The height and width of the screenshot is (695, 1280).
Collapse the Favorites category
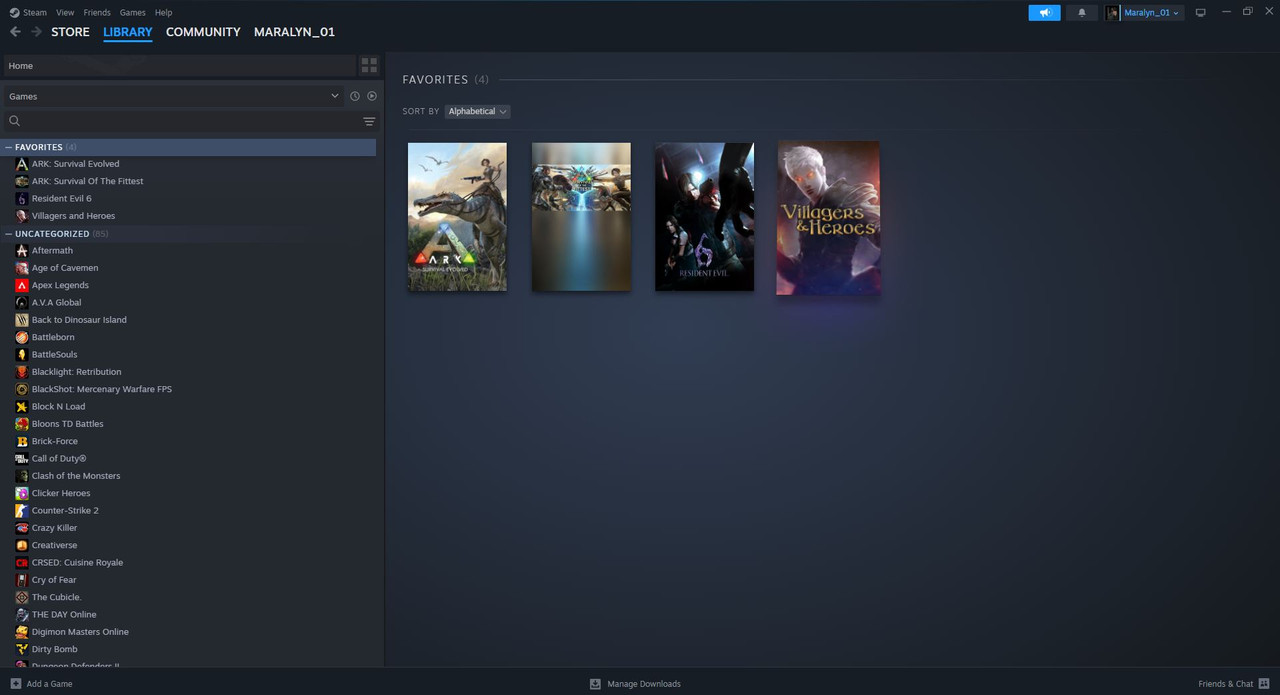[9, 147]
